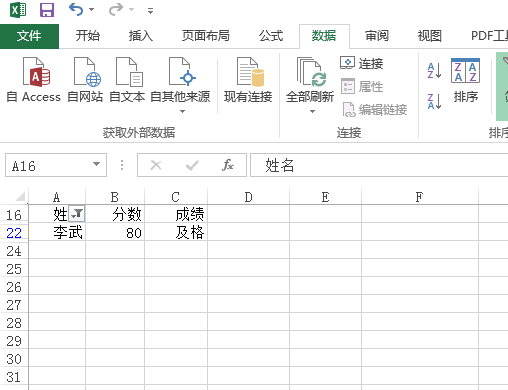Select column D header

(248, 197)
